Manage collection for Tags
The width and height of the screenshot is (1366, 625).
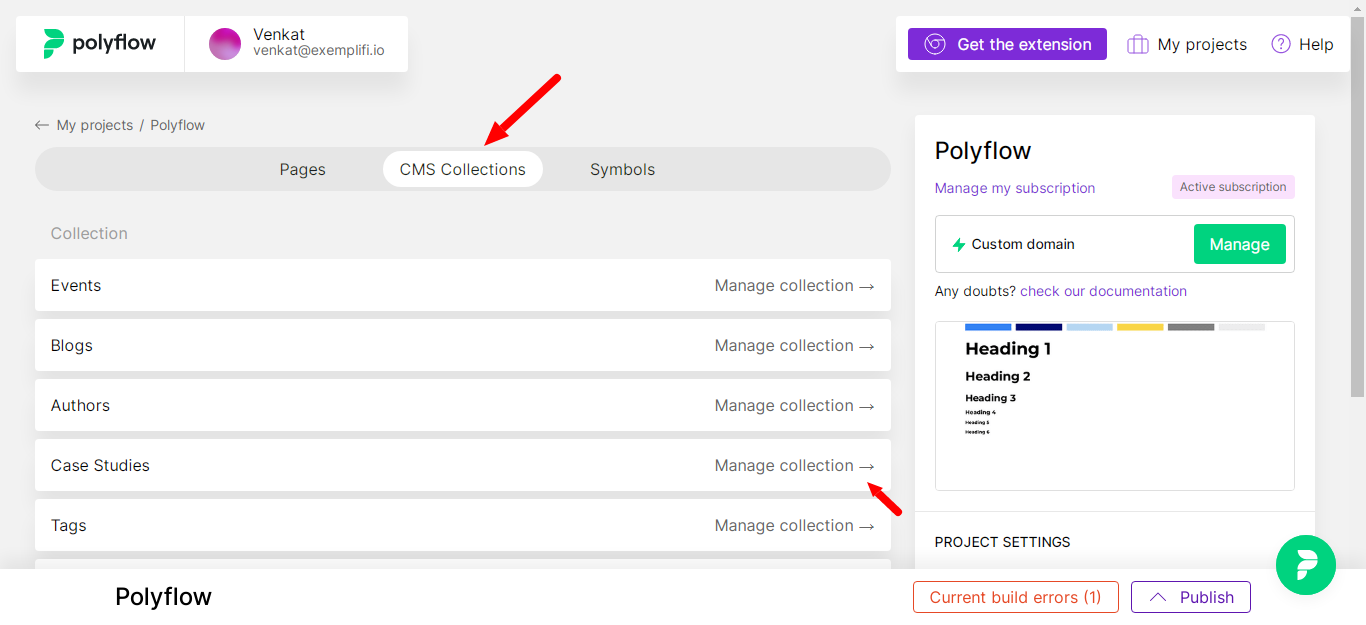[x=795, y=525]
